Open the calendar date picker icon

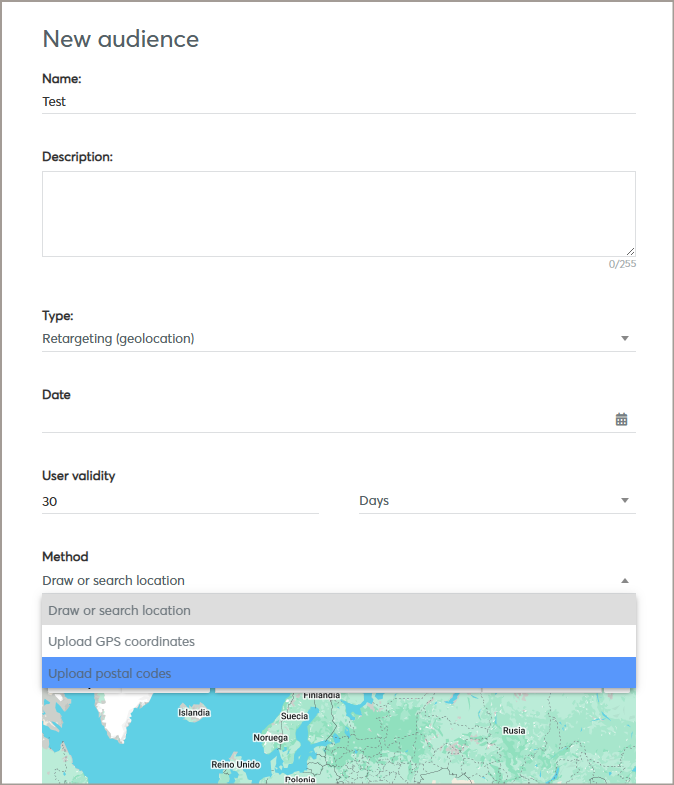click(x=621, y=420)
